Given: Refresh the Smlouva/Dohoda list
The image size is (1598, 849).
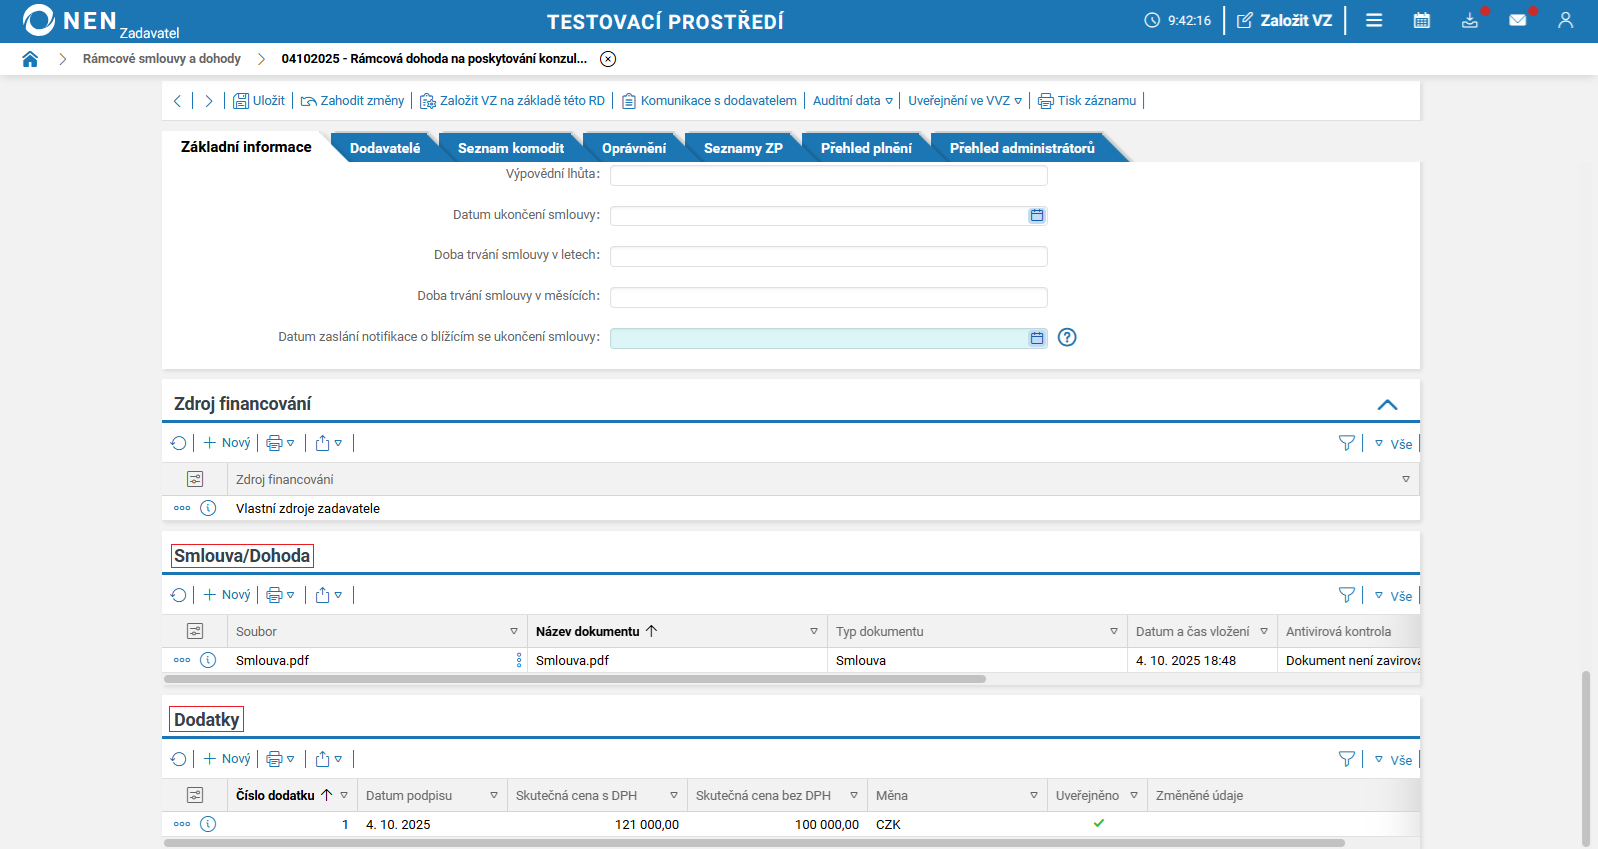Looking at the screenshot, I should point(178,595).
